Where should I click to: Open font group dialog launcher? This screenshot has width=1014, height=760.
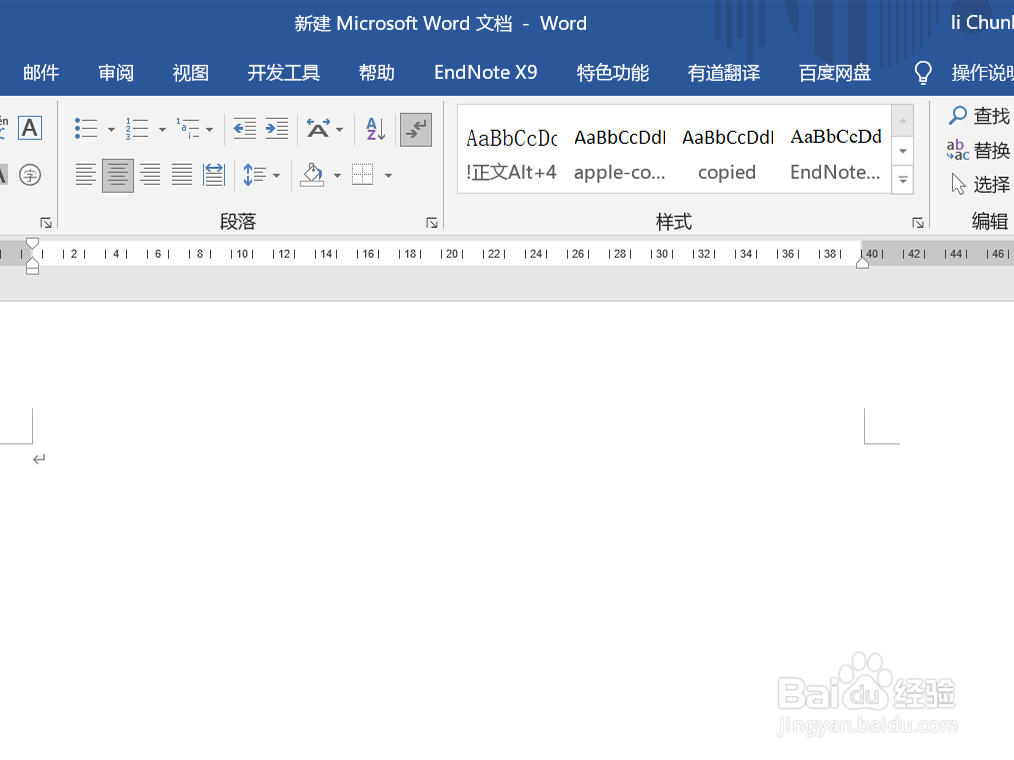[46, 223]
